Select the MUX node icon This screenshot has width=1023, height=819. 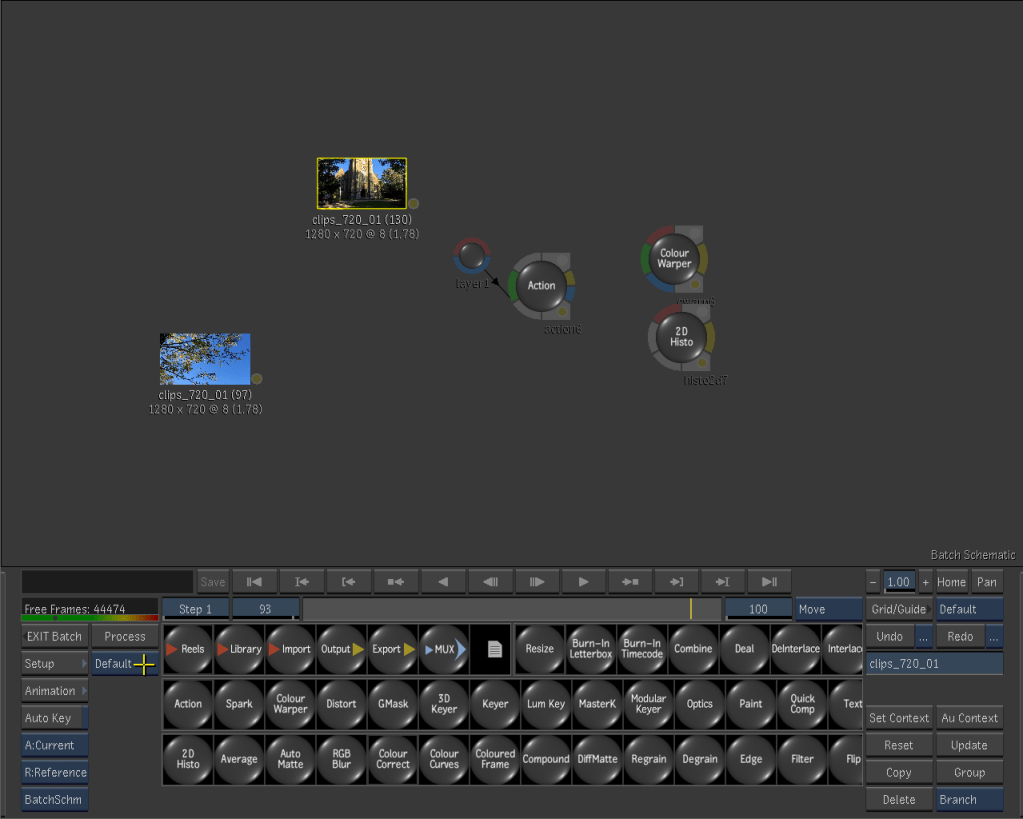coord(444,649)
